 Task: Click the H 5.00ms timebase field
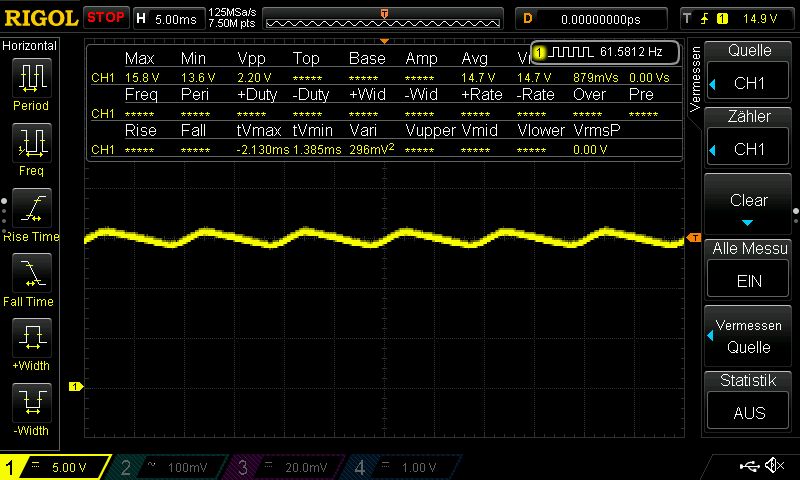(x=169, y=19)
